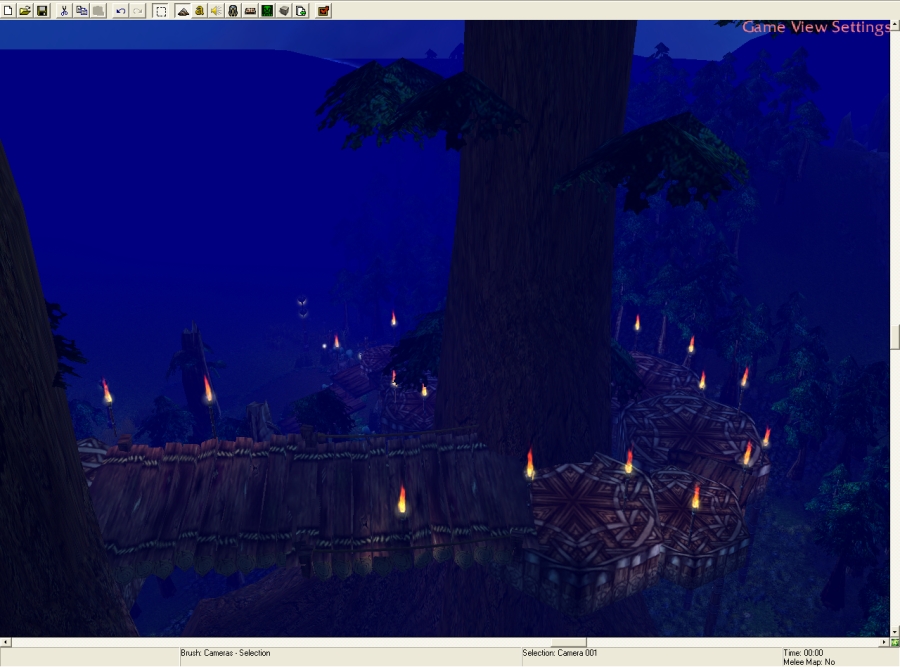Create a new map with New icon
Screen dimensions: 900x667
pyautogui.click(x=8, y=10)
